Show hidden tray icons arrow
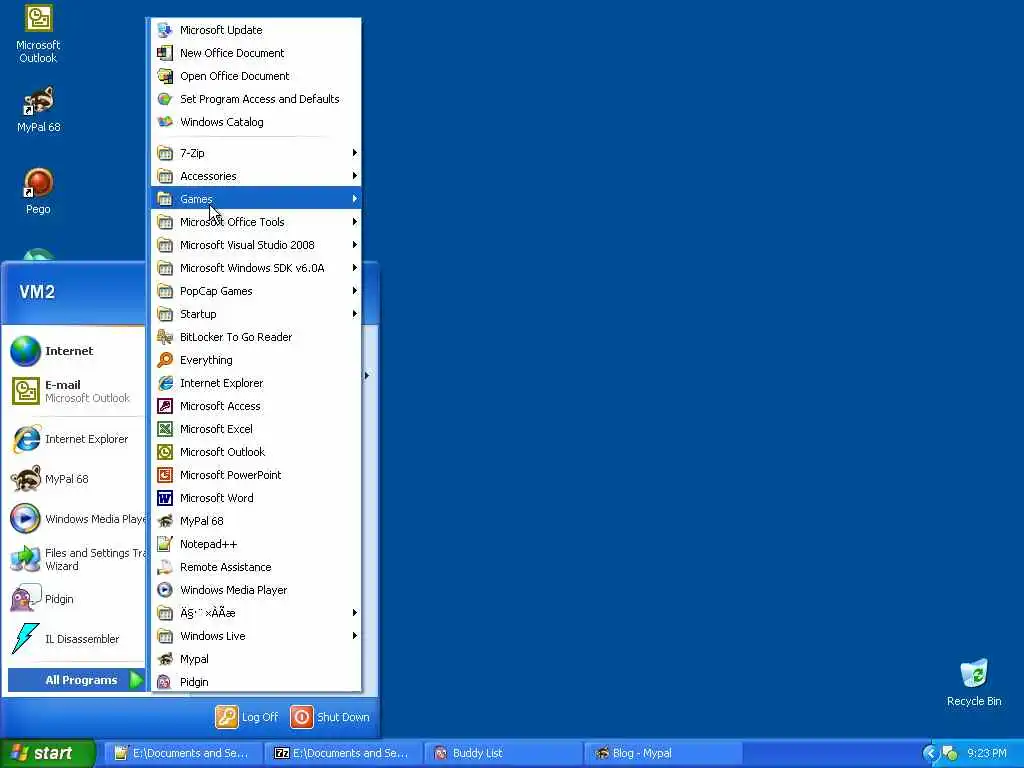 tap(930, 754)
